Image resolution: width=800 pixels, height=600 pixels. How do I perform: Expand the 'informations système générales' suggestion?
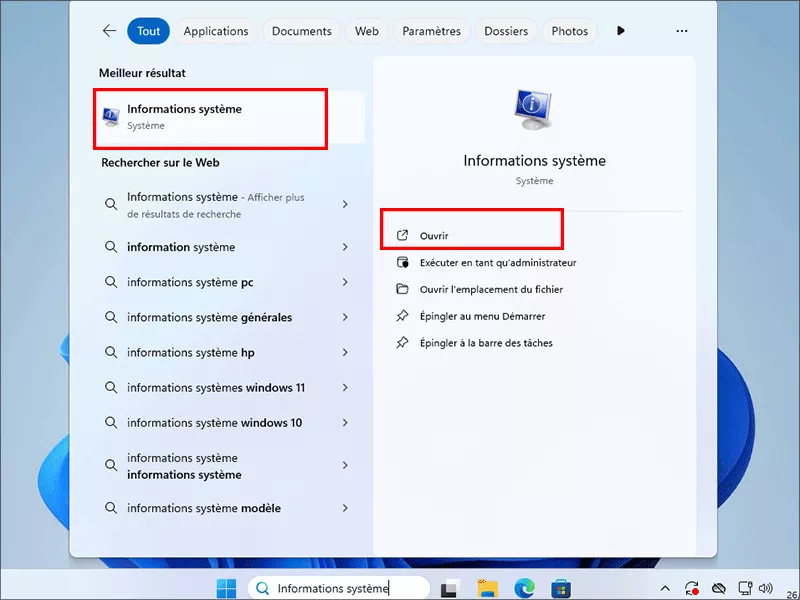click(345, 317)
